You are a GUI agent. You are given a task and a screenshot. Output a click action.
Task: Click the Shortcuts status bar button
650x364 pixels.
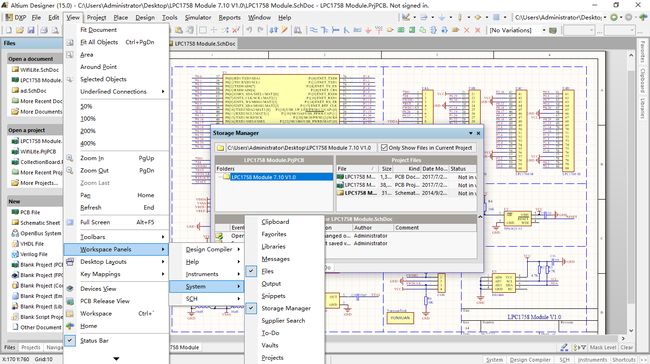pos(623,359)
